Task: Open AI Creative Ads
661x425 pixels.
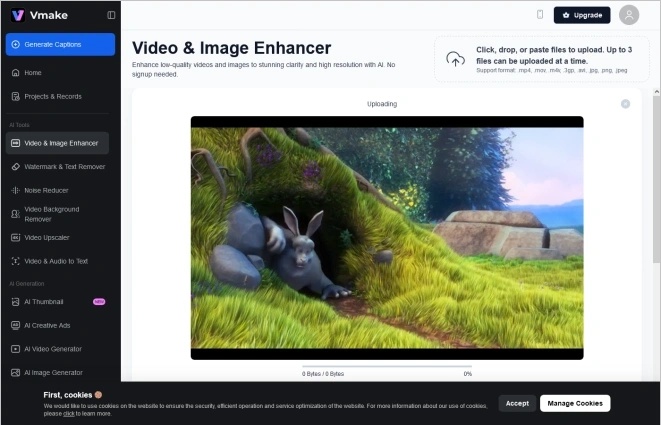Action: 57,325
